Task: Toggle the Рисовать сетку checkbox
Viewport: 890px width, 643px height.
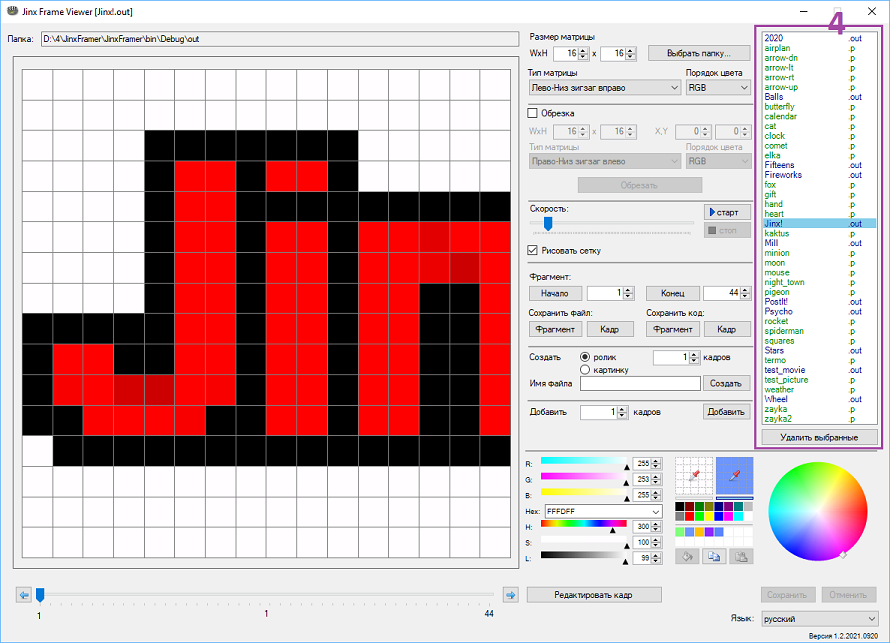Action: pos(532,250)
